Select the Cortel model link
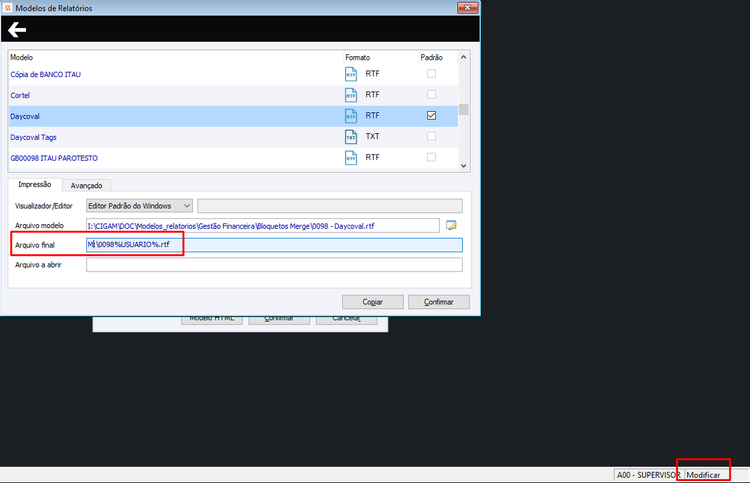The width and height of the screenshot is (750, 483). 20,96
